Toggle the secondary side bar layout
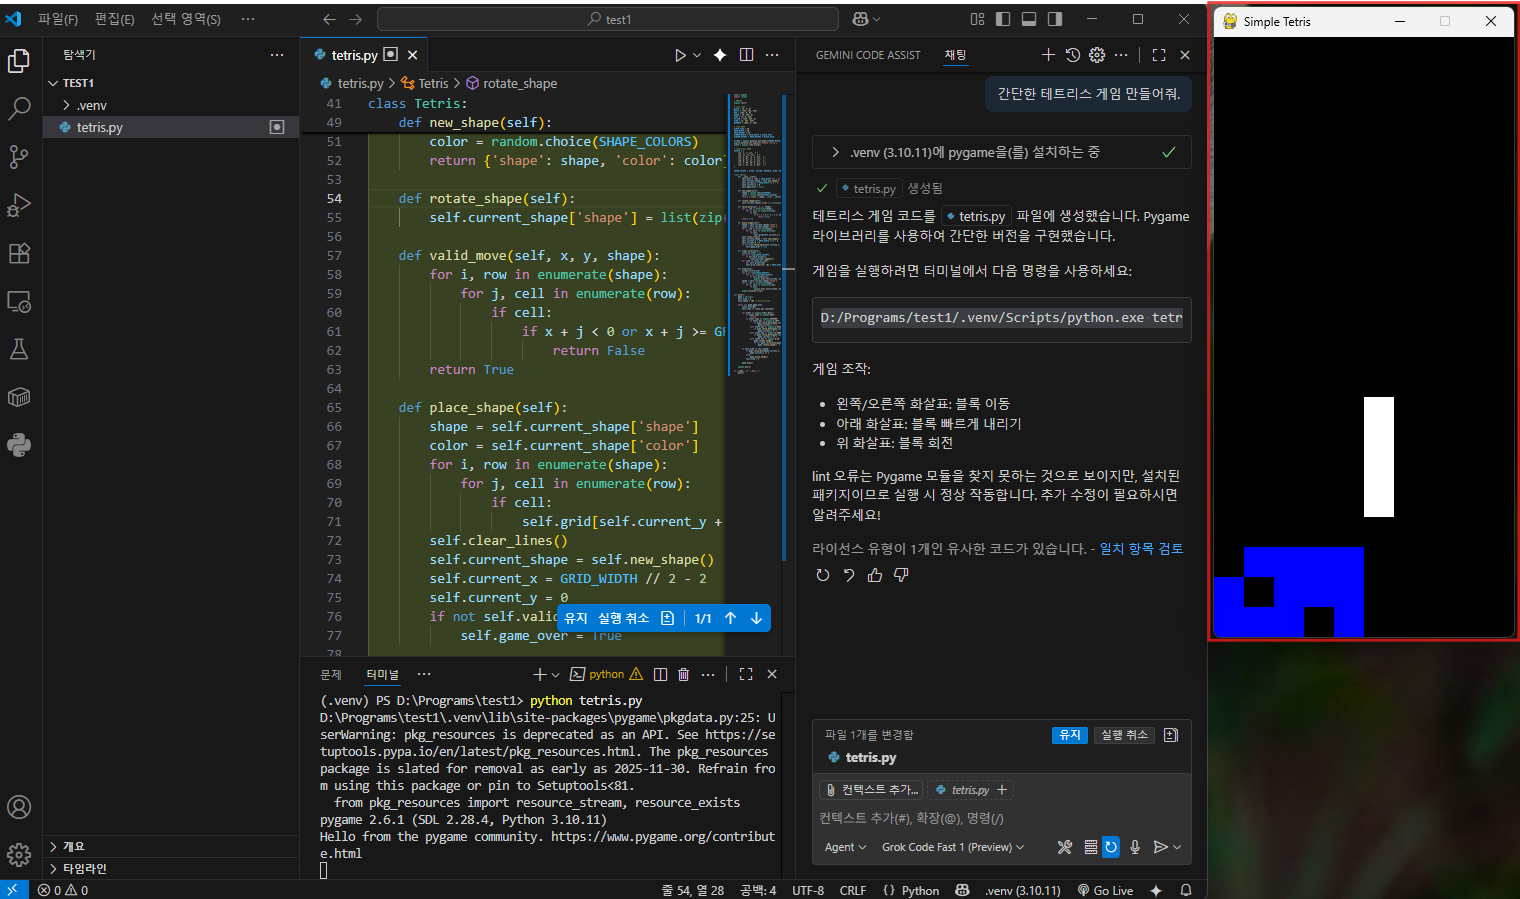This screenshot has width=1520, height=899. [x=1055, y=19]
